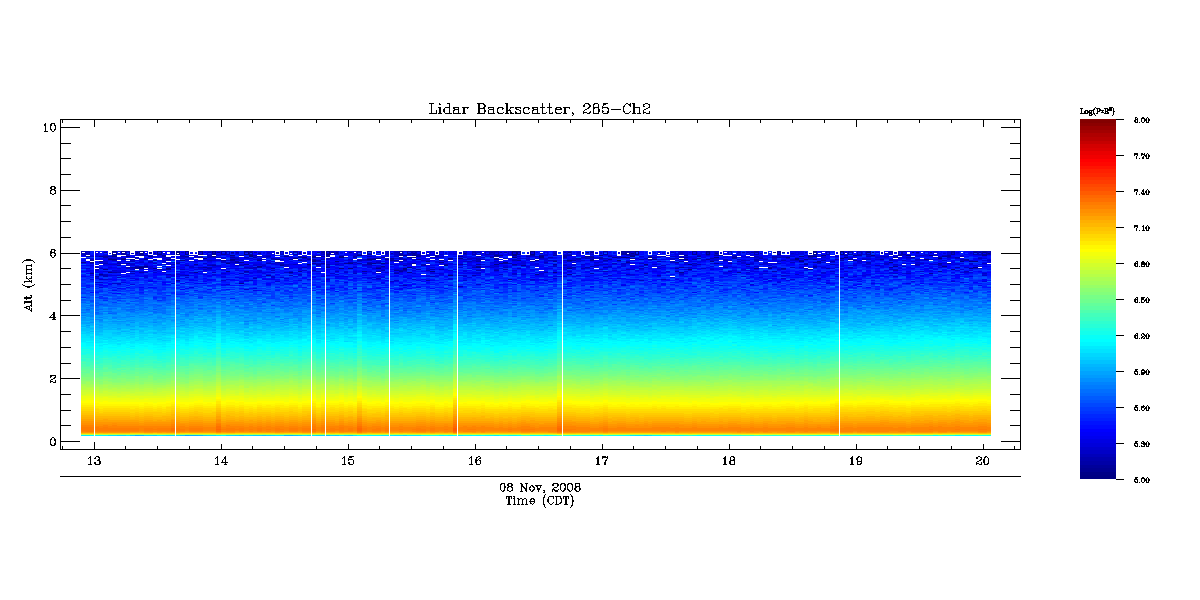Click the colorbar label '5.30'

(1142, 444)
